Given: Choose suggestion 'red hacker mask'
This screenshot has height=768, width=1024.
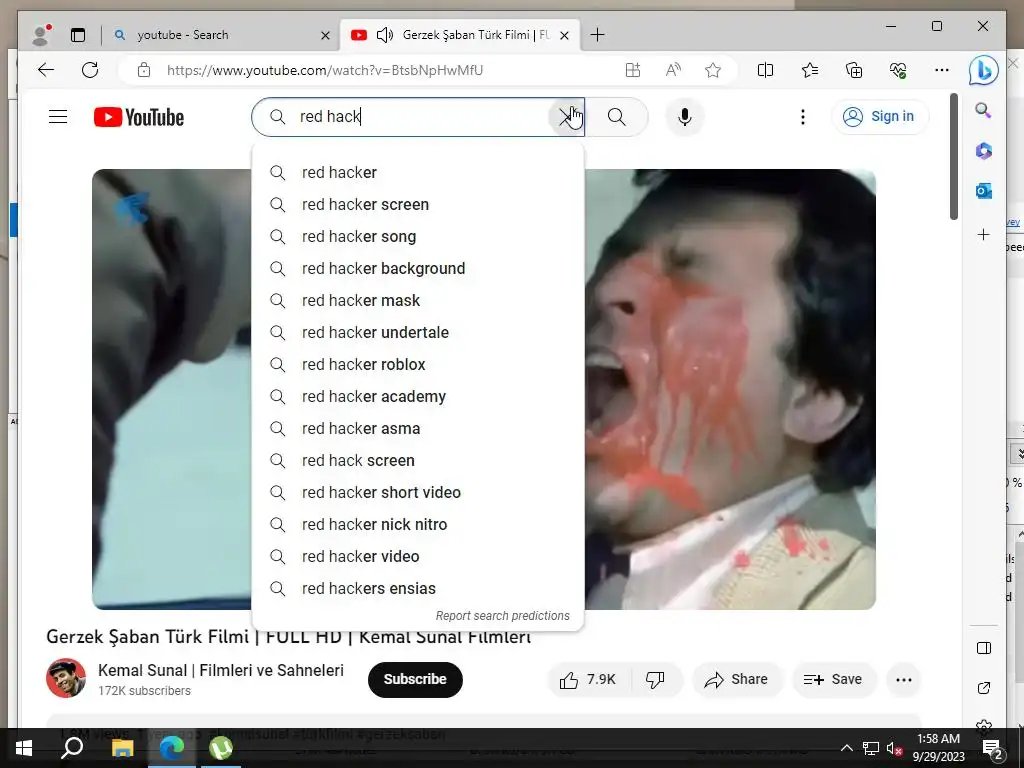Looking at the screenshot, I should [x=418, y=300].
